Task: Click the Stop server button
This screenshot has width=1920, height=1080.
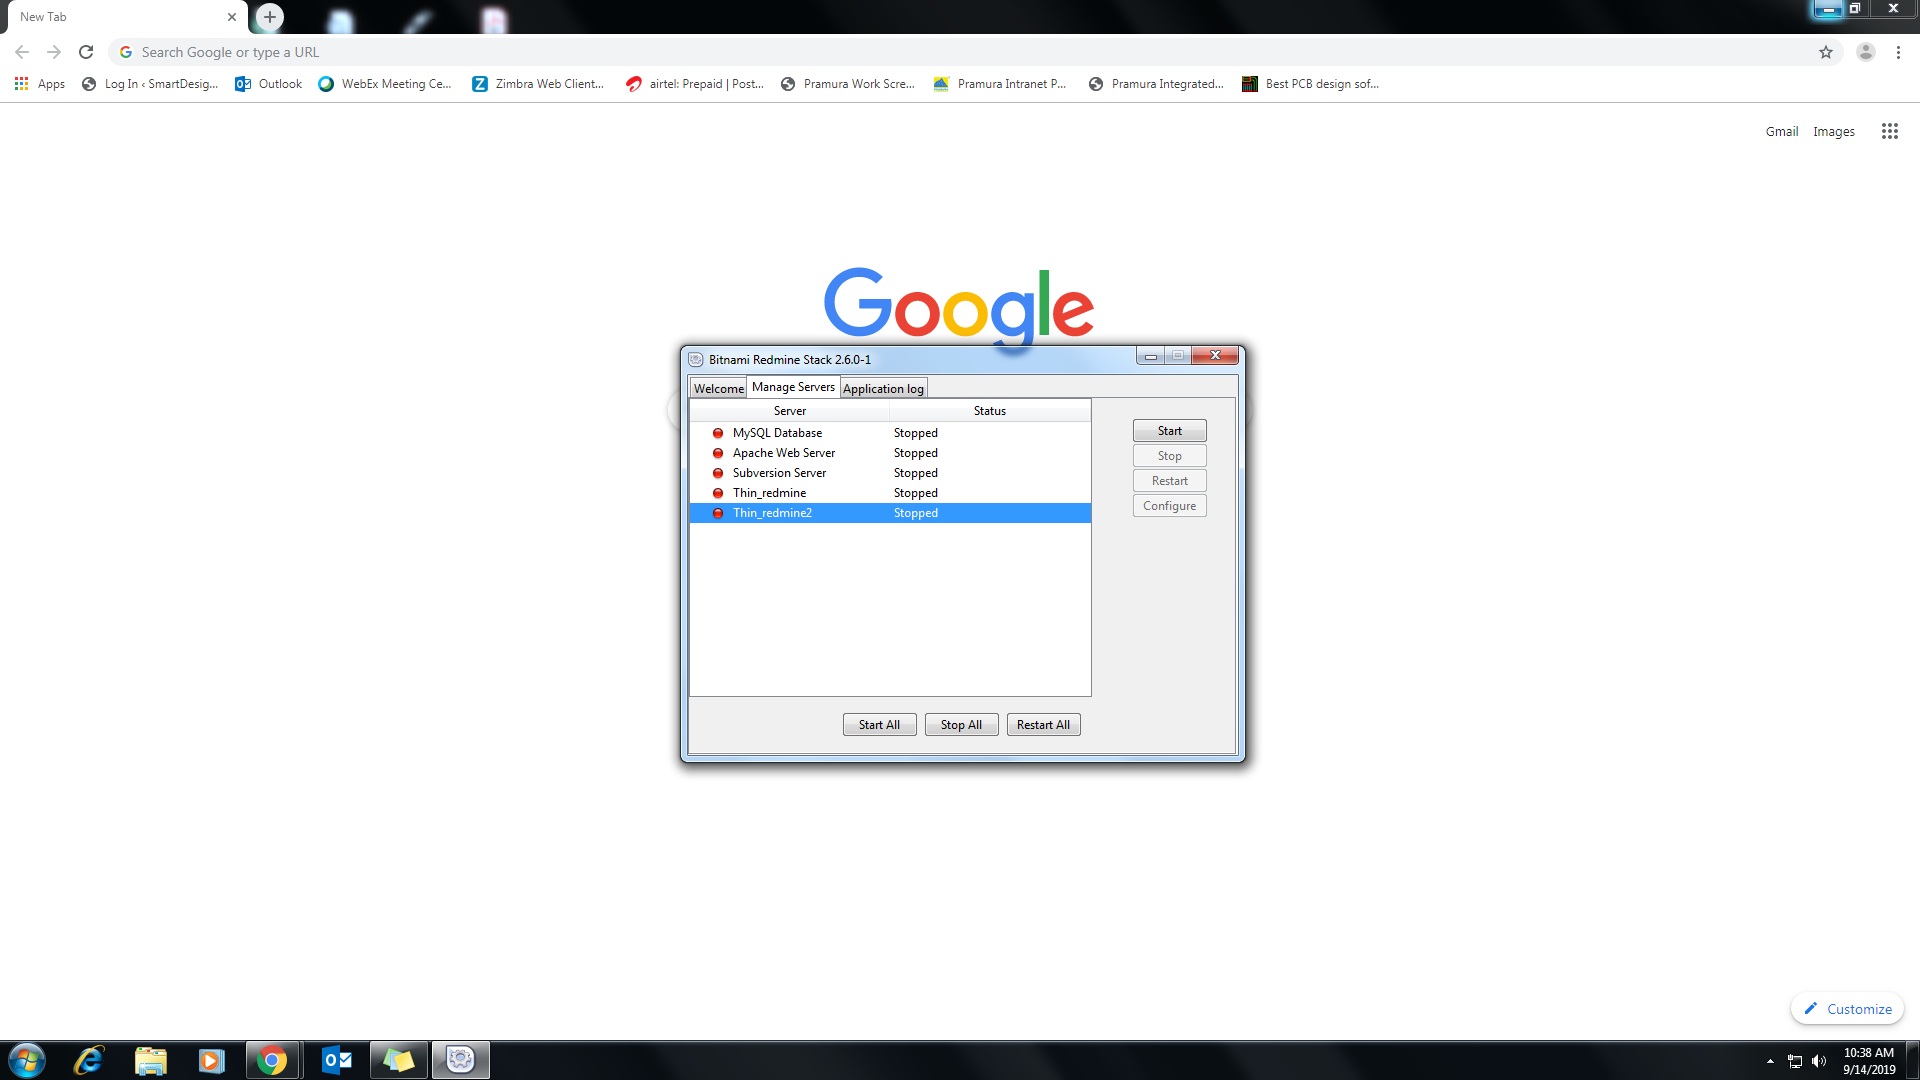Action: [1169, 456]
